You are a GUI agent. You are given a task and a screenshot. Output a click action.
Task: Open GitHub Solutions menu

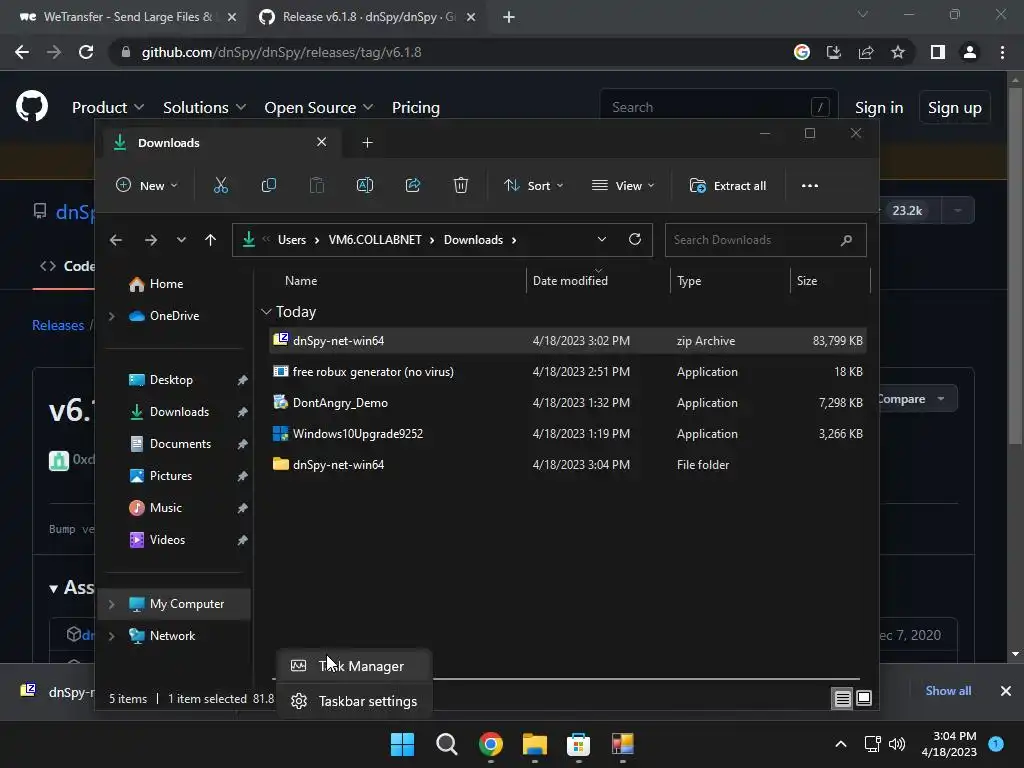(204, 107)
